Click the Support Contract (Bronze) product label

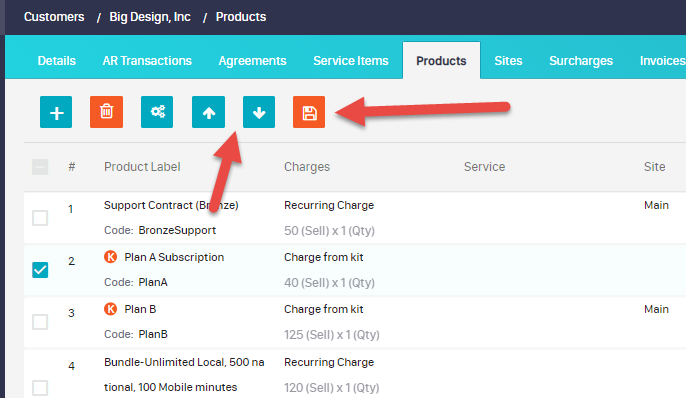tap(171, 205)
